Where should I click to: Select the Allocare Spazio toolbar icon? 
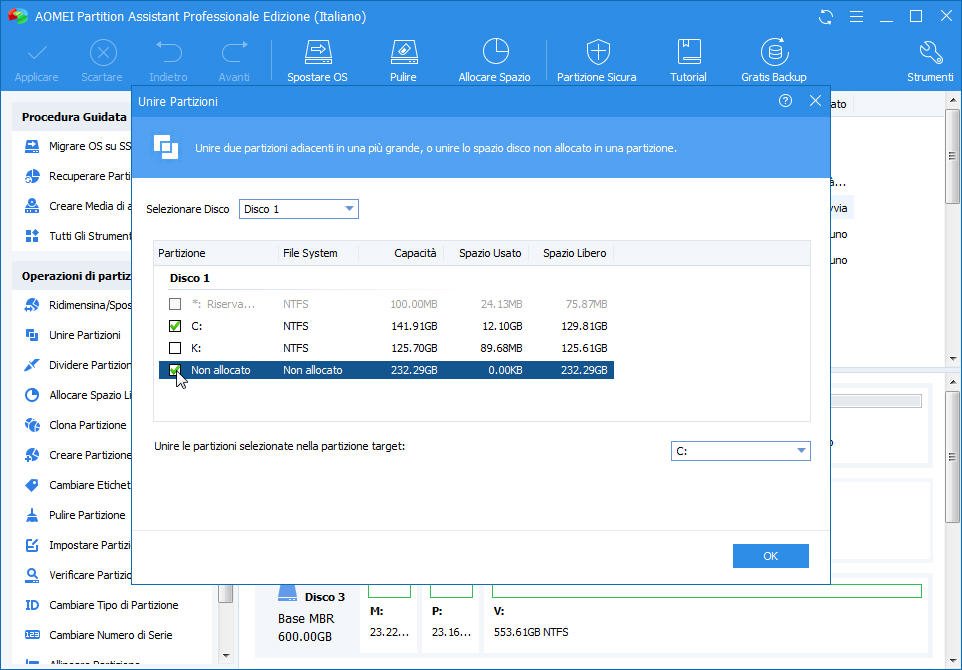(494, 59)
